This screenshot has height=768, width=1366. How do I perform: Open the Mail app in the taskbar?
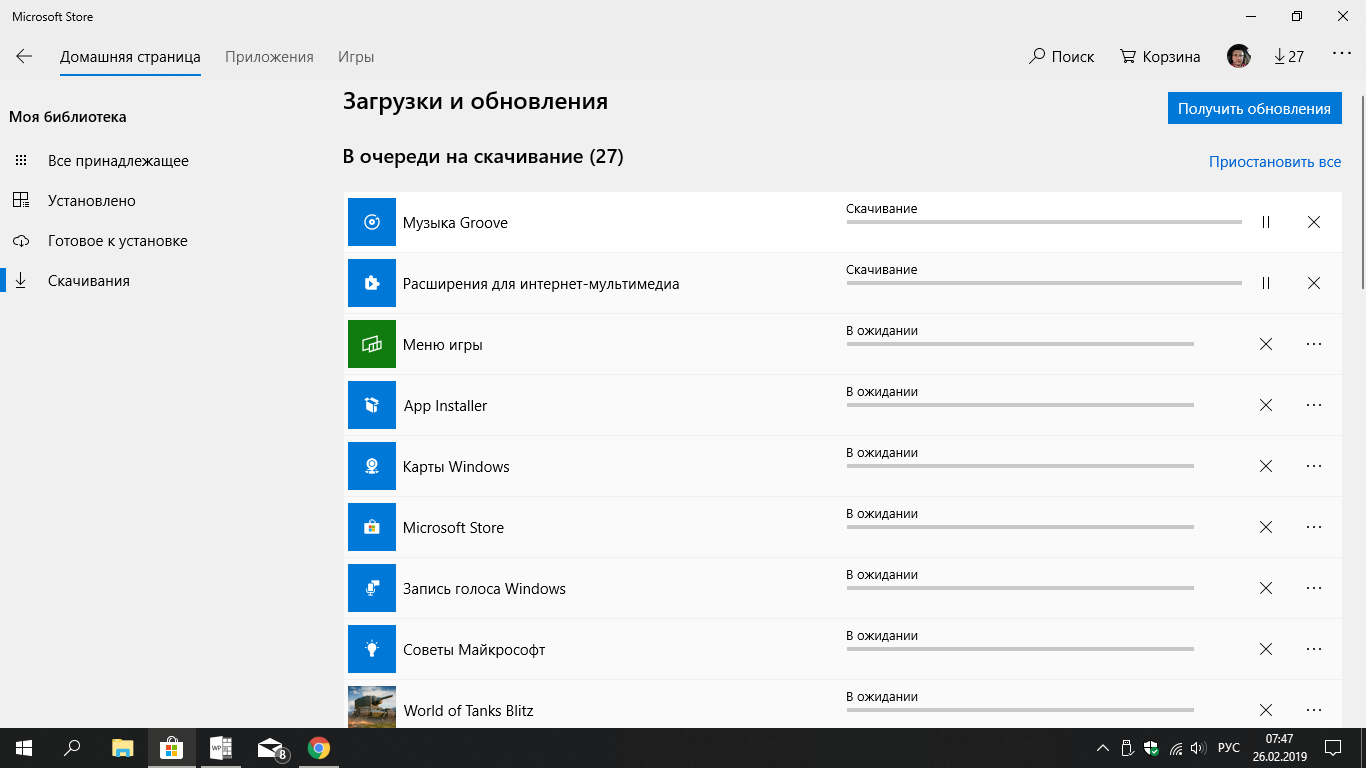pos(270,748)
